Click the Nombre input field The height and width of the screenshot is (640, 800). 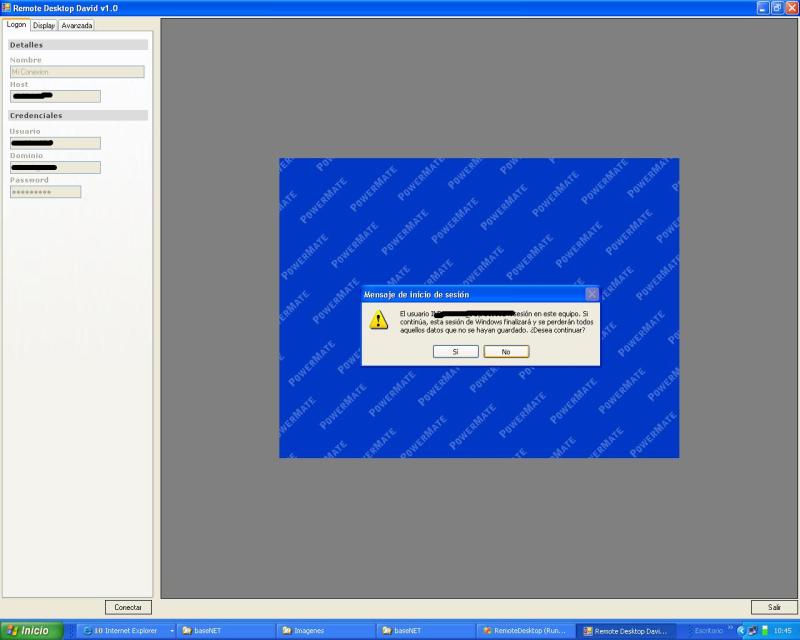(x=77, y=72)
